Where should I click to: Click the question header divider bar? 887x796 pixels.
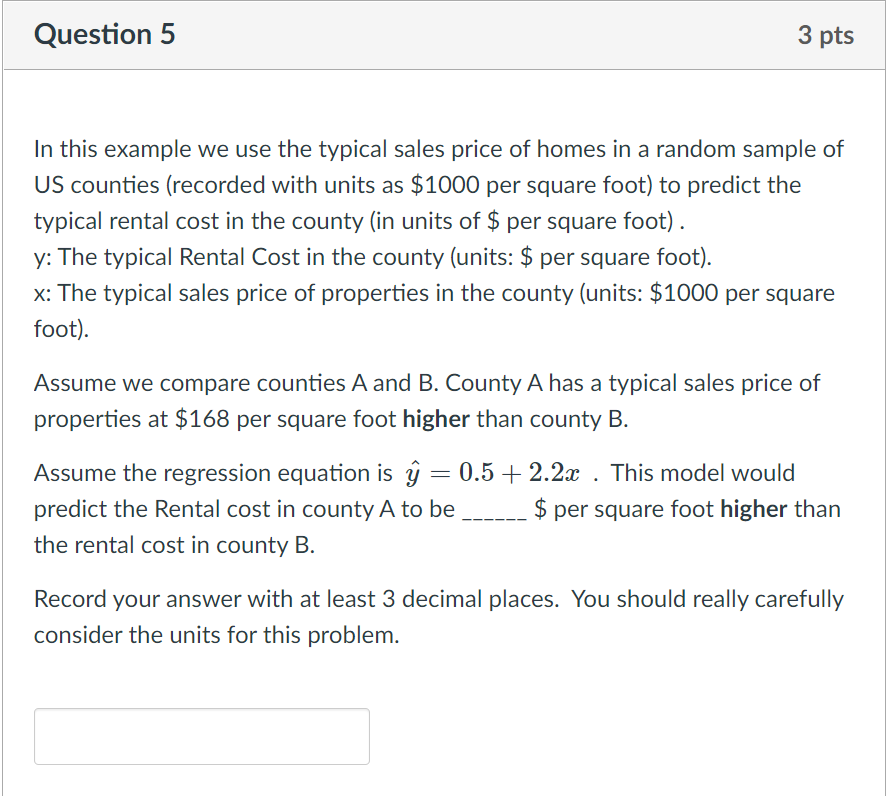tap(443, 70)
